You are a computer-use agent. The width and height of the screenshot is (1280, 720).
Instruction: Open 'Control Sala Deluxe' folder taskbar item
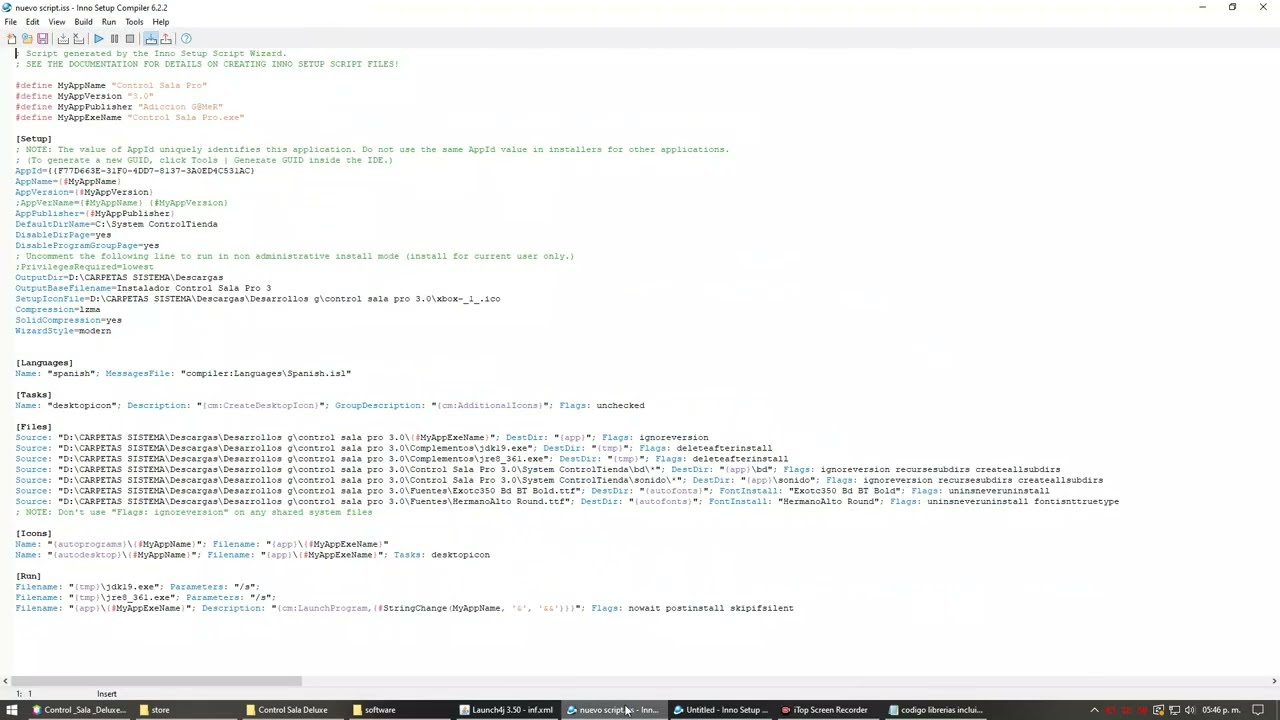pyautogui.click(x=293, y=710)
